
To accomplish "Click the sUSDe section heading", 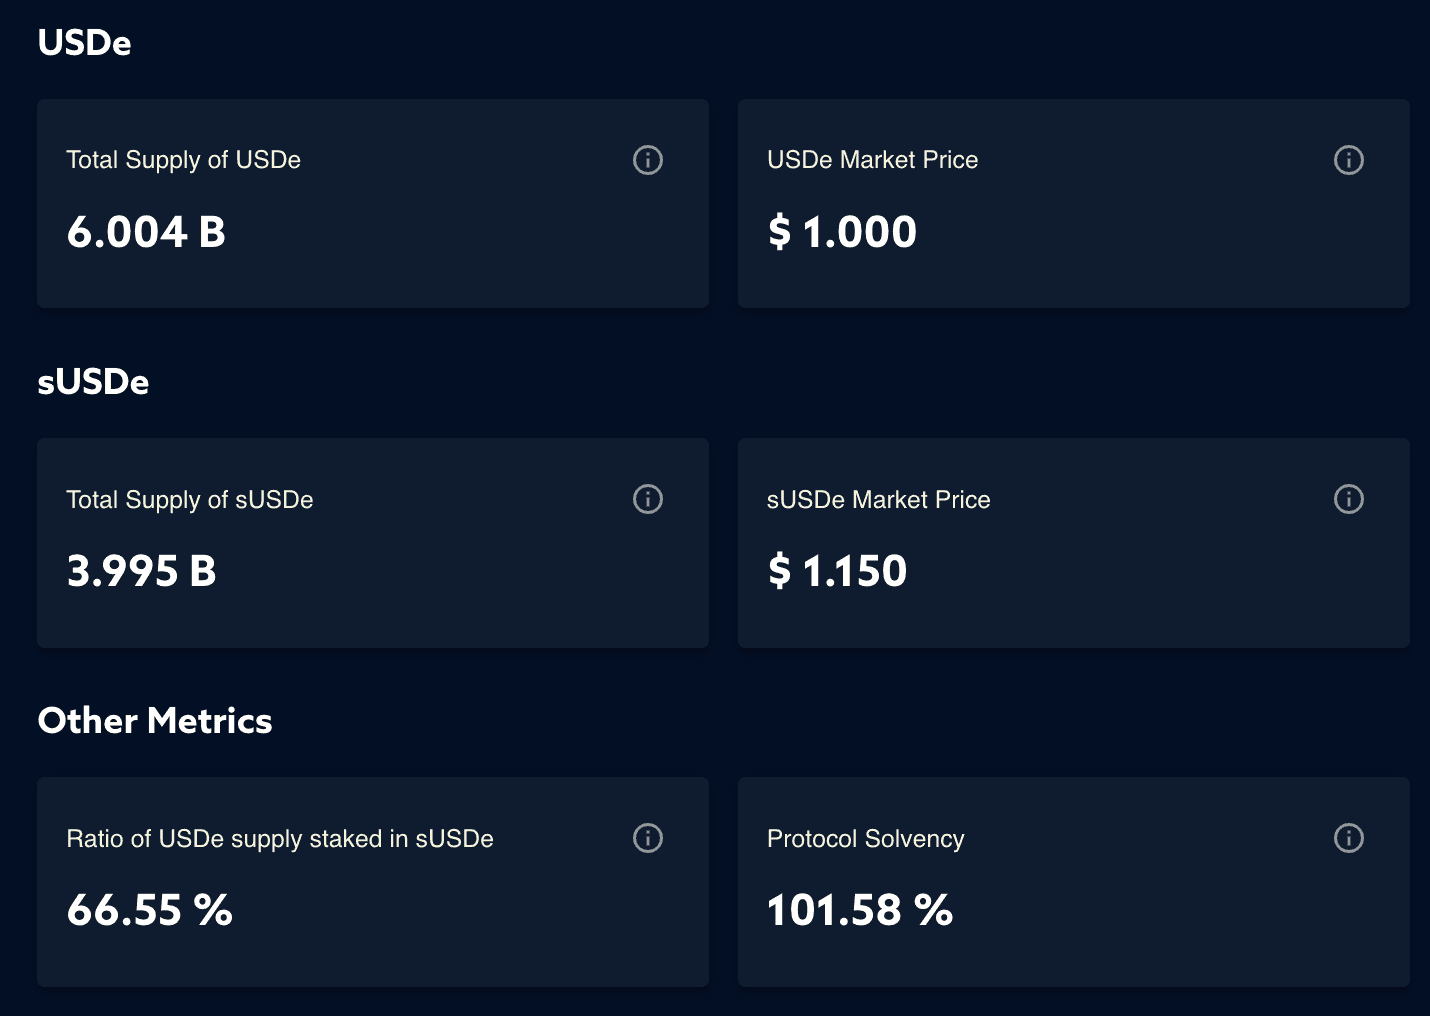I will pyautogui.click(x=93, y=382).
